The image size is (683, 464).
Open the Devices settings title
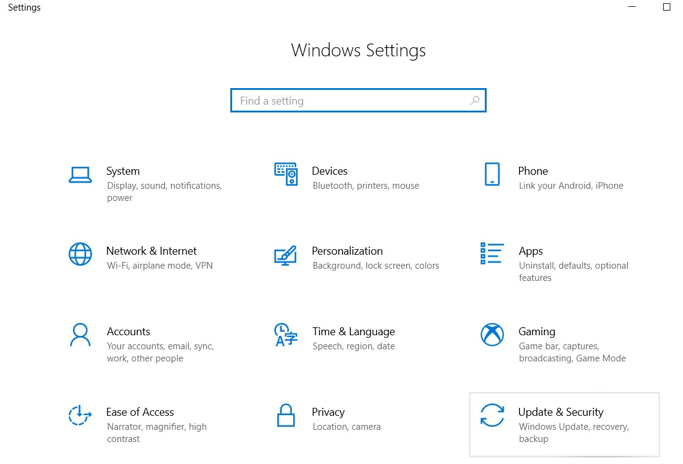330,171
